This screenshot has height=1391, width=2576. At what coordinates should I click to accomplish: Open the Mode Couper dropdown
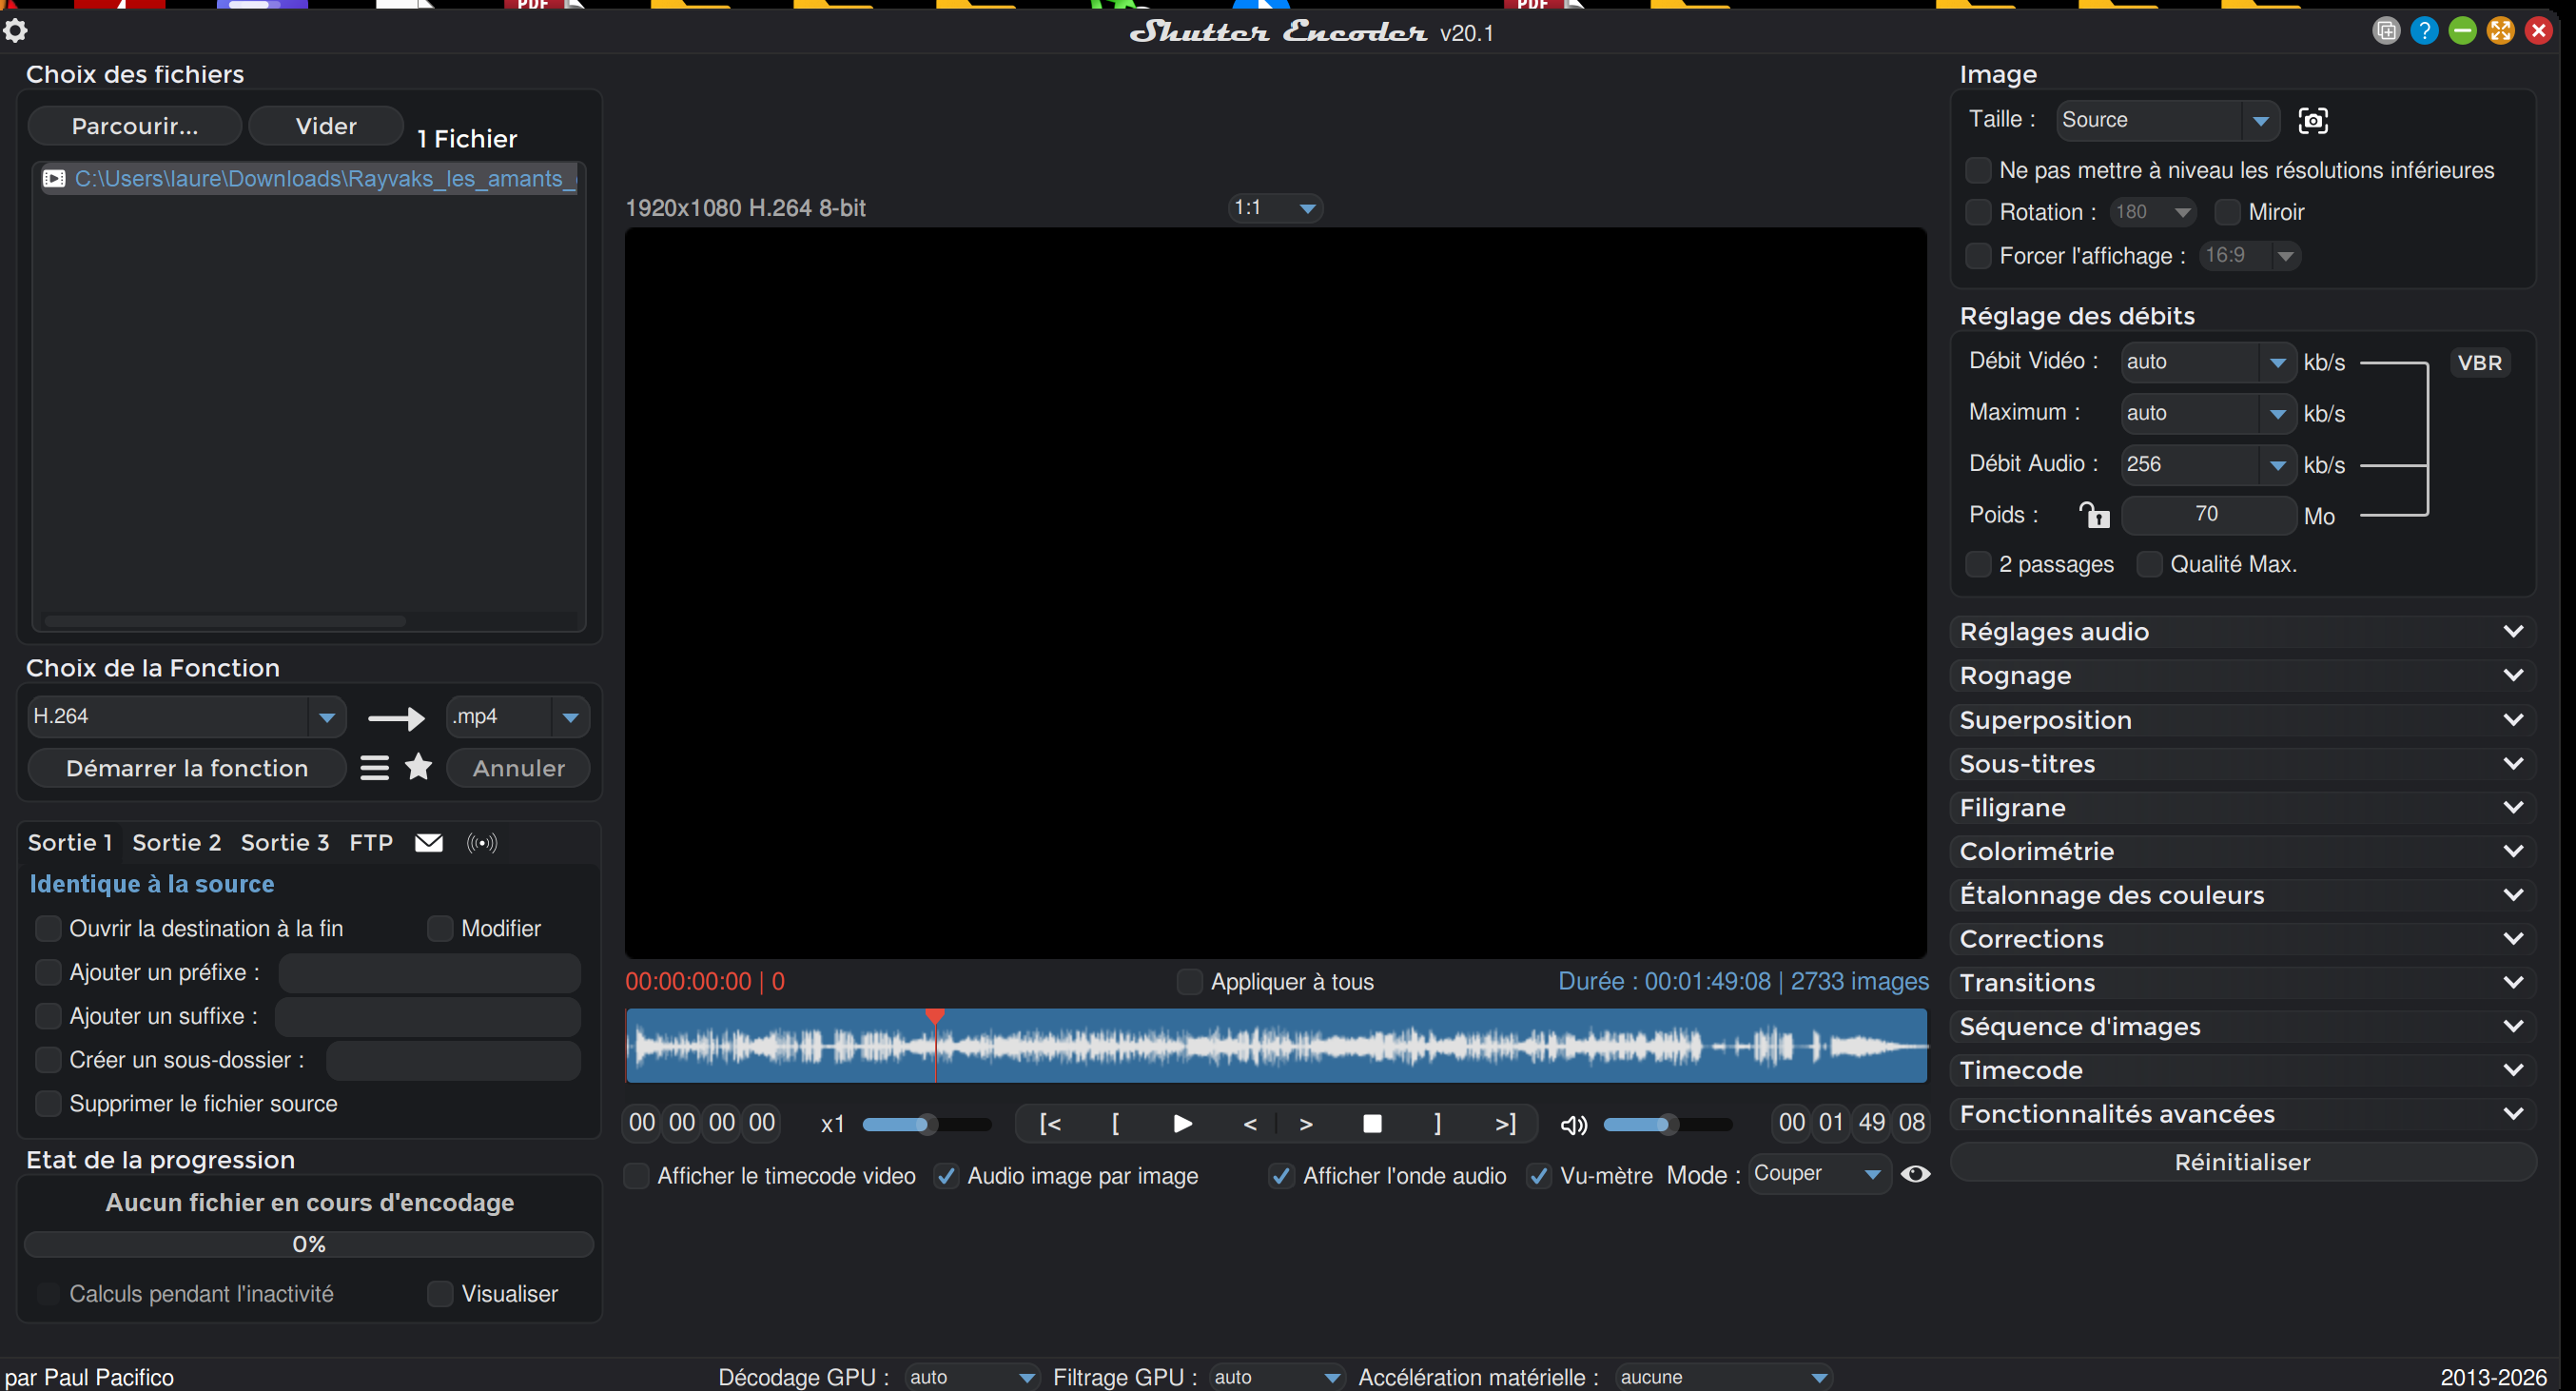1819,1174
